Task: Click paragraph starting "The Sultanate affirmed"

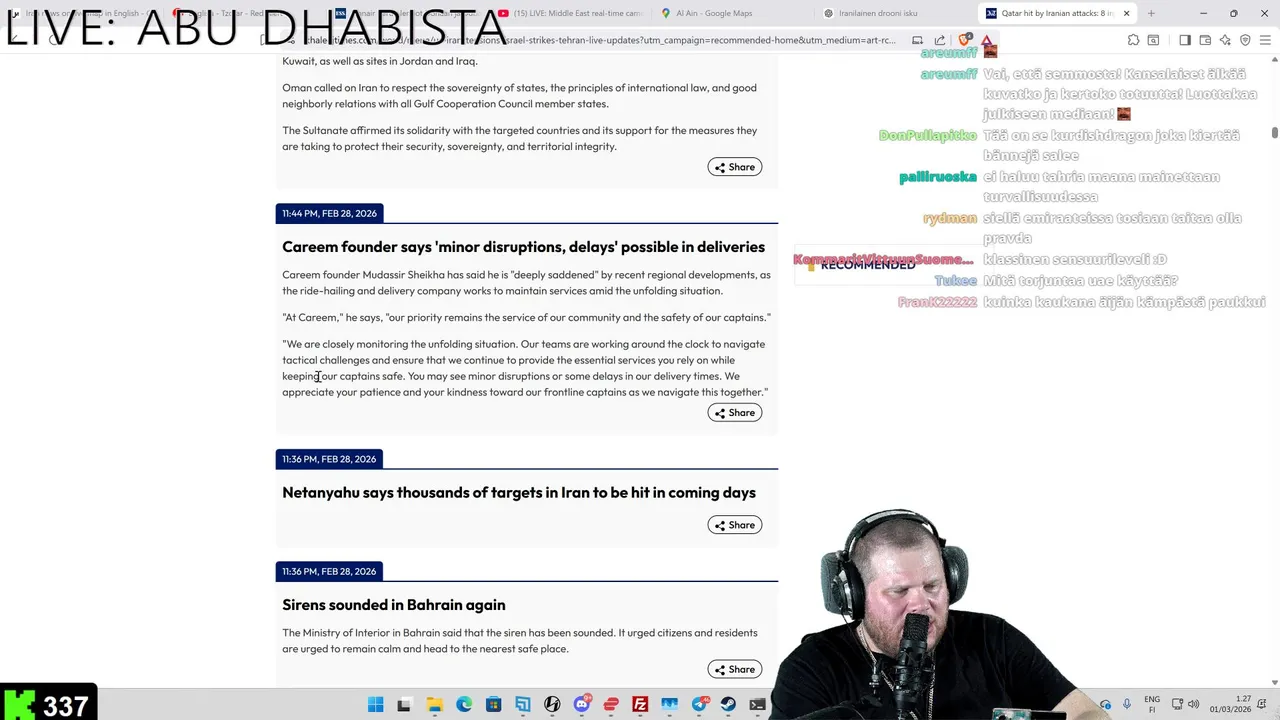Action: [519, 139]
